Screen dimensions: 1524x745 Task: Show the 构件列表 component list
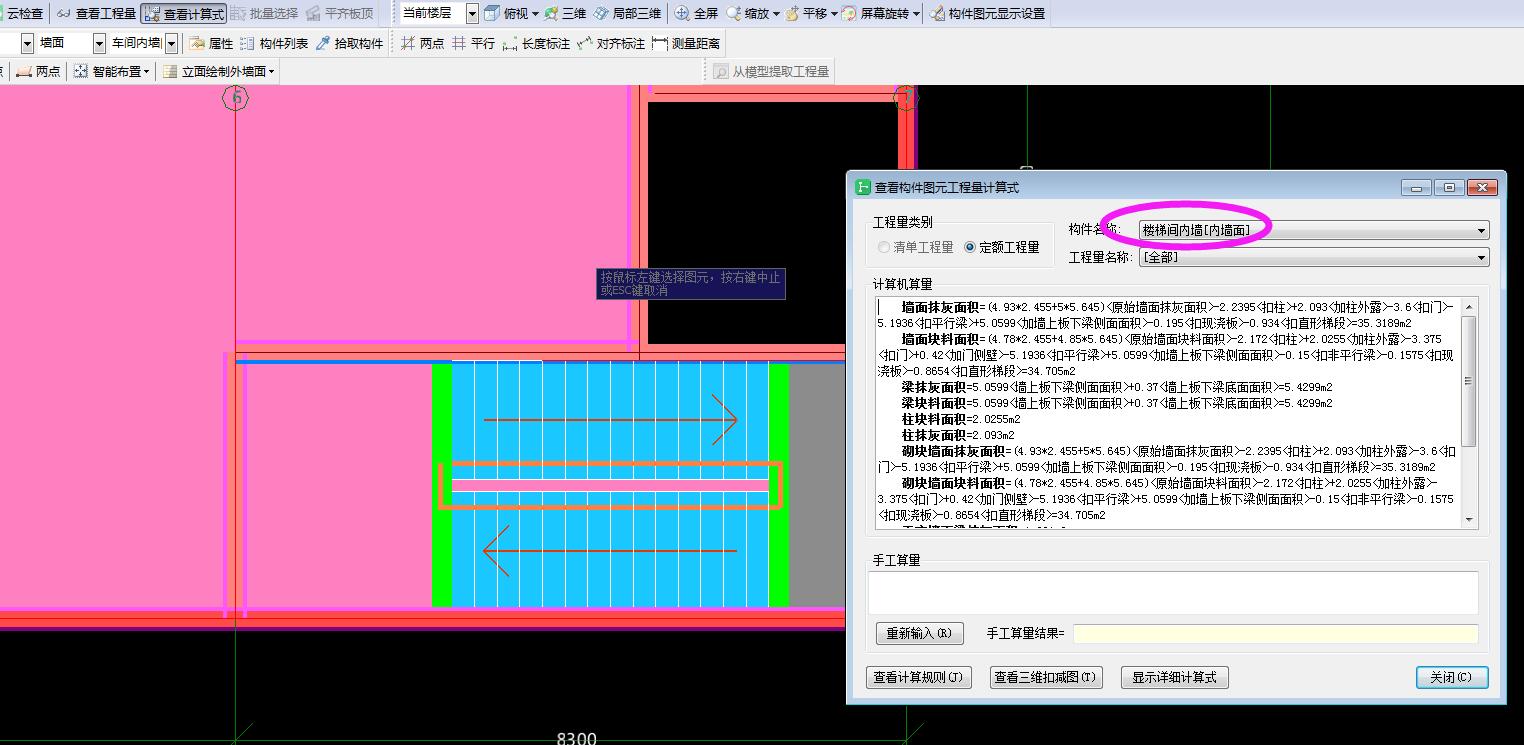(x=274, y=43)
